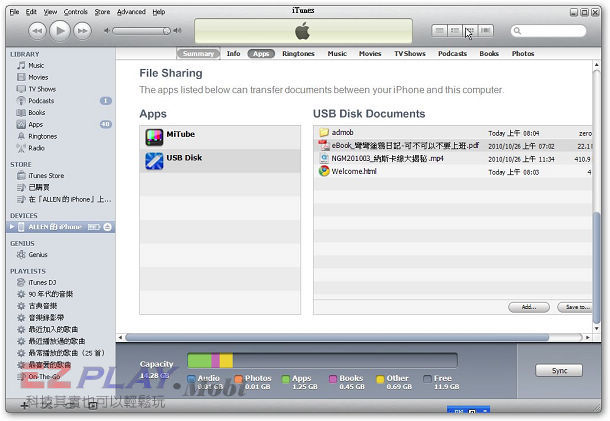The image size is (610, 421).
Task: Open the Genius playlist
Action: (x=37, y=254)
